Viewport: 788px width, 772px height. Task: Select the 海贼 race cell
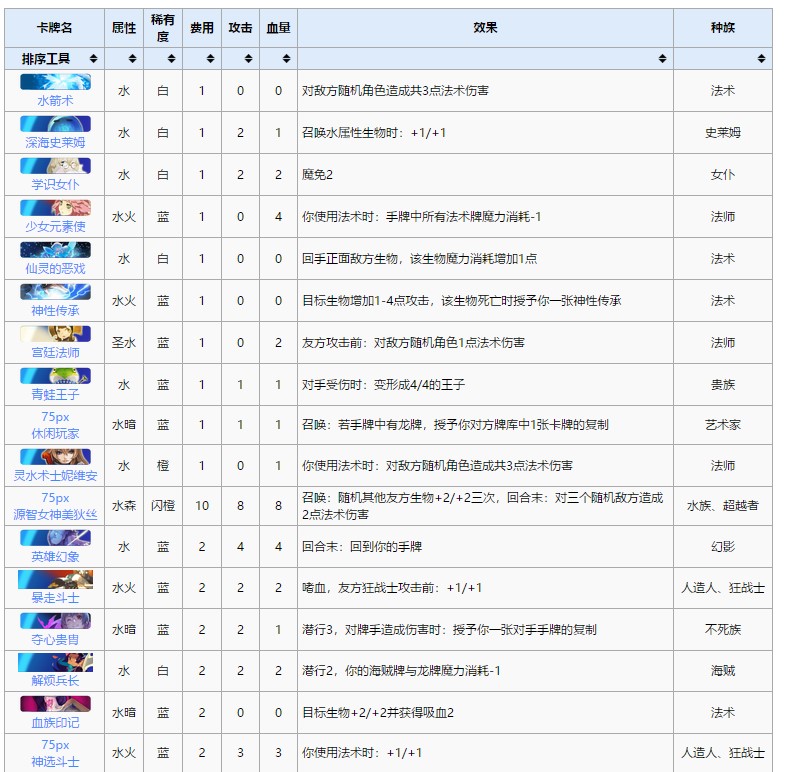(x=723, y=671)
